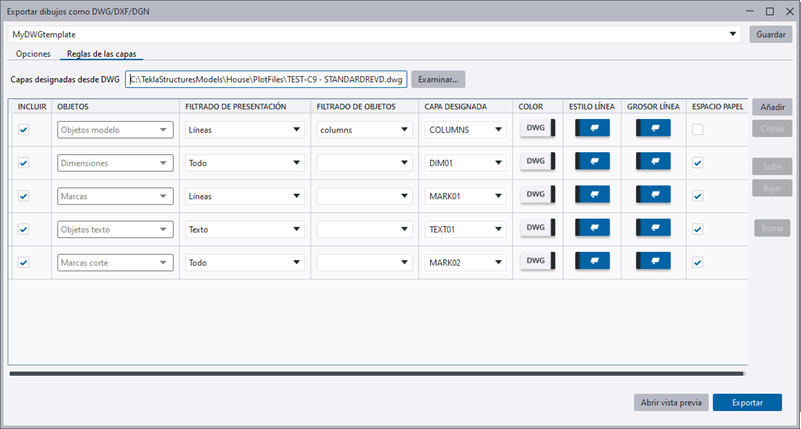801x429 pixels.
Task: Uncheck Incluir for Dimensiones row
Action: (24, 162)
